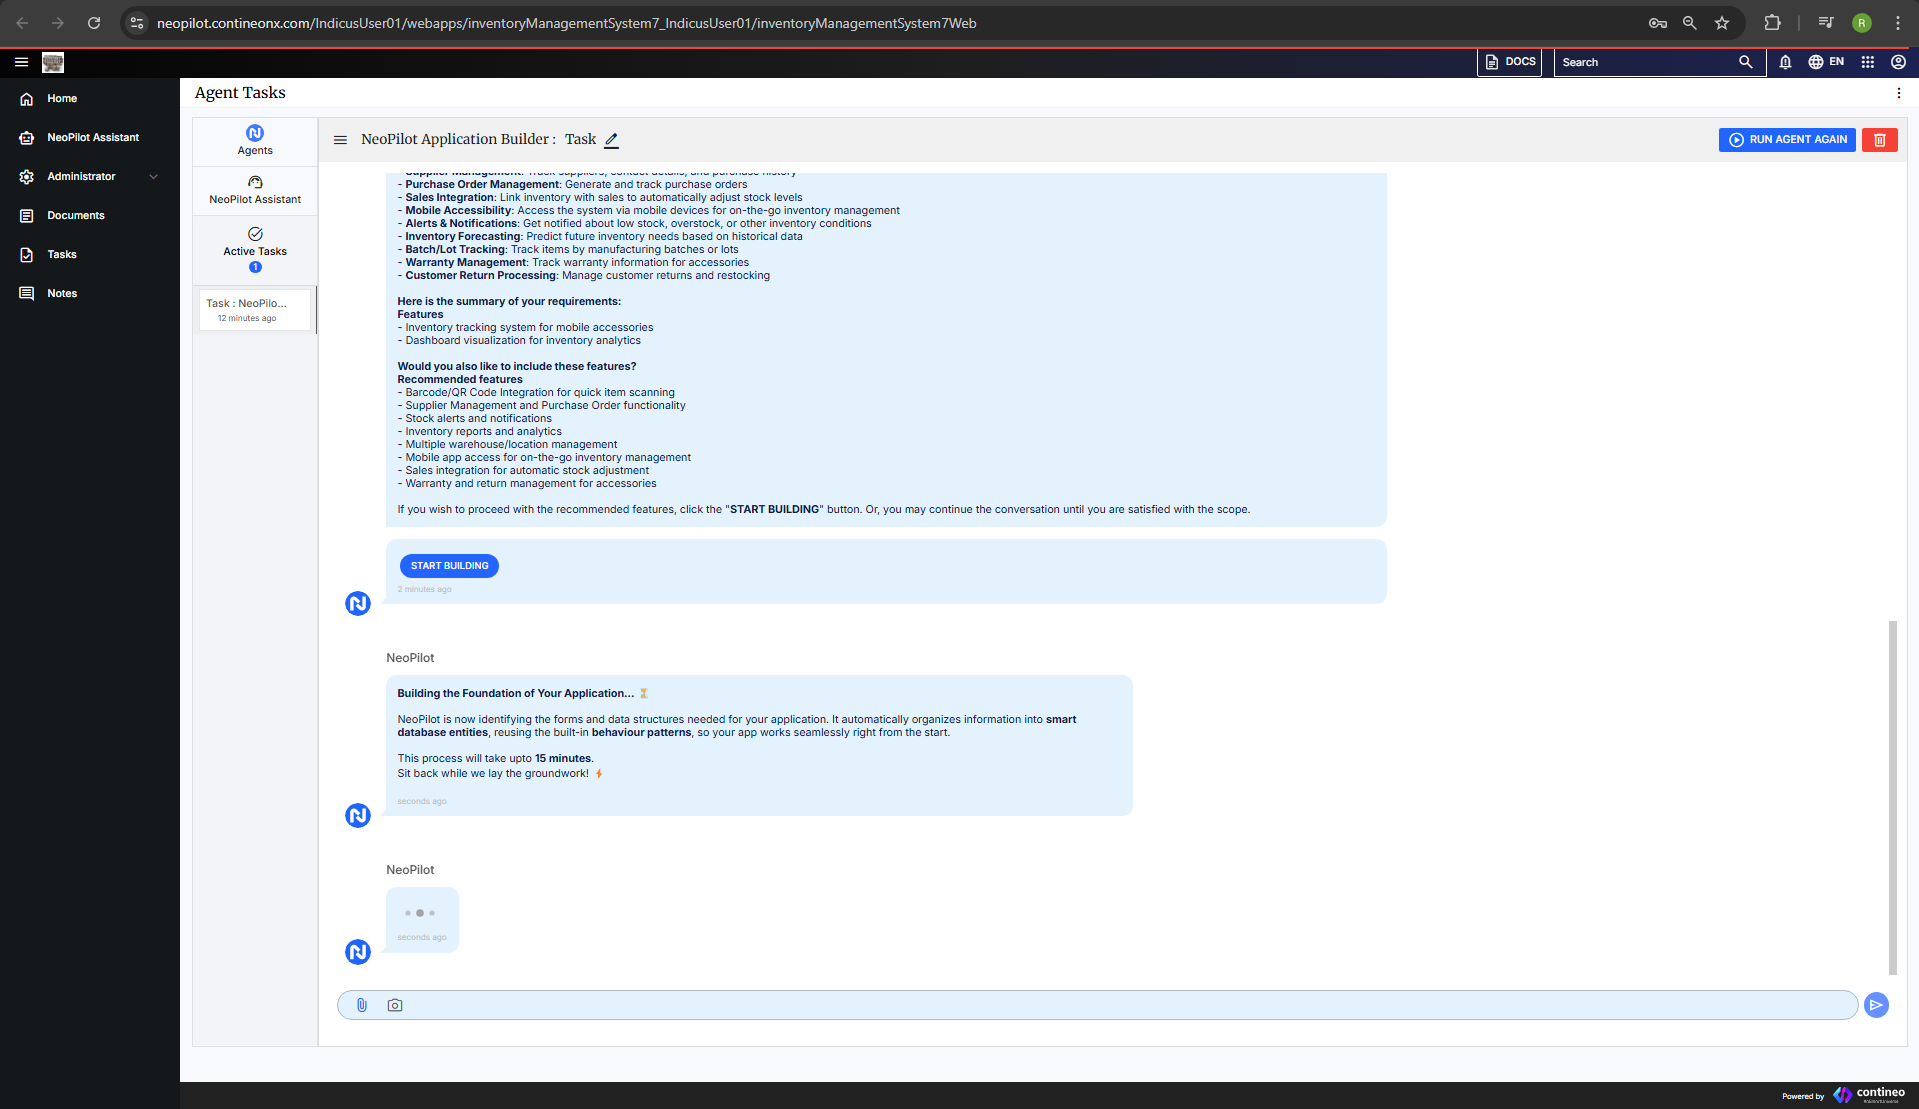Click 'Building the Foundation of Your Application...' heading
Viewport: 1919px width, 1109px height.
[x=516, y=694]
